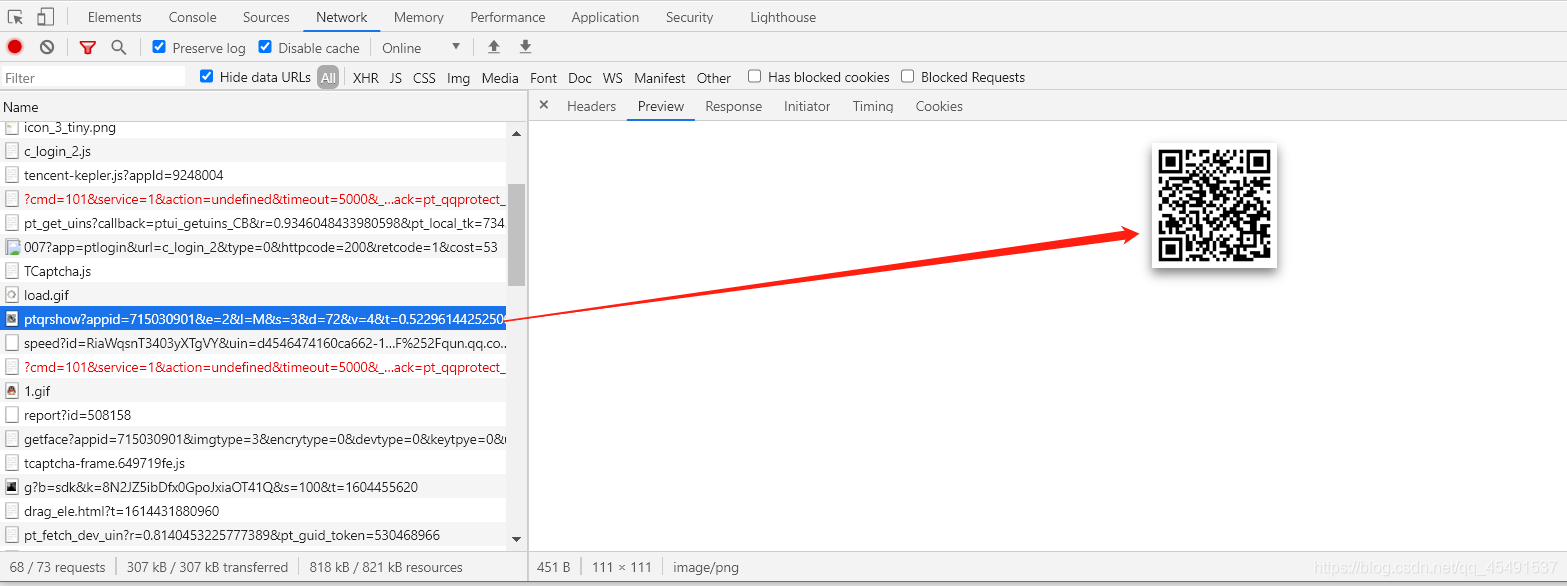1567x586 pixels.
Task: Focus the Filter text field
Action: click(x=93, y=77)
